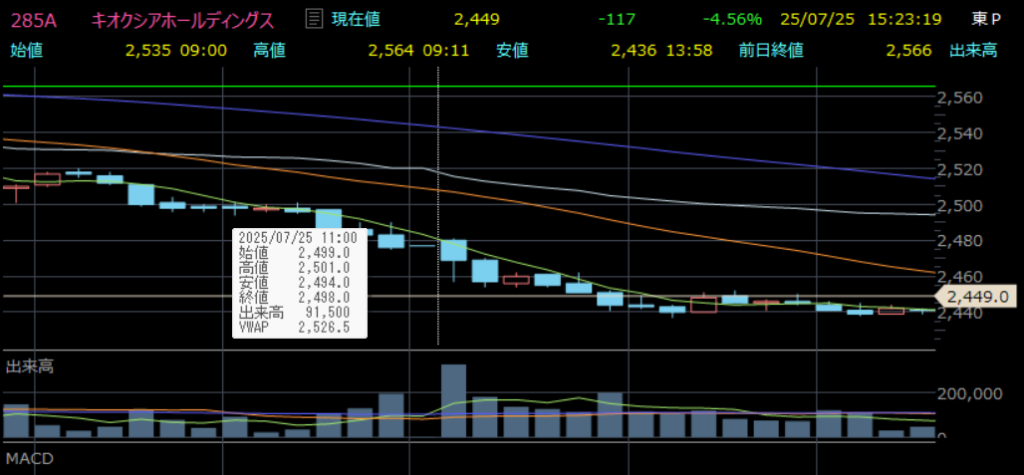Click the 現在値 label in the header
Viewport: 1024px width, 475px height.
click(356, 19)
